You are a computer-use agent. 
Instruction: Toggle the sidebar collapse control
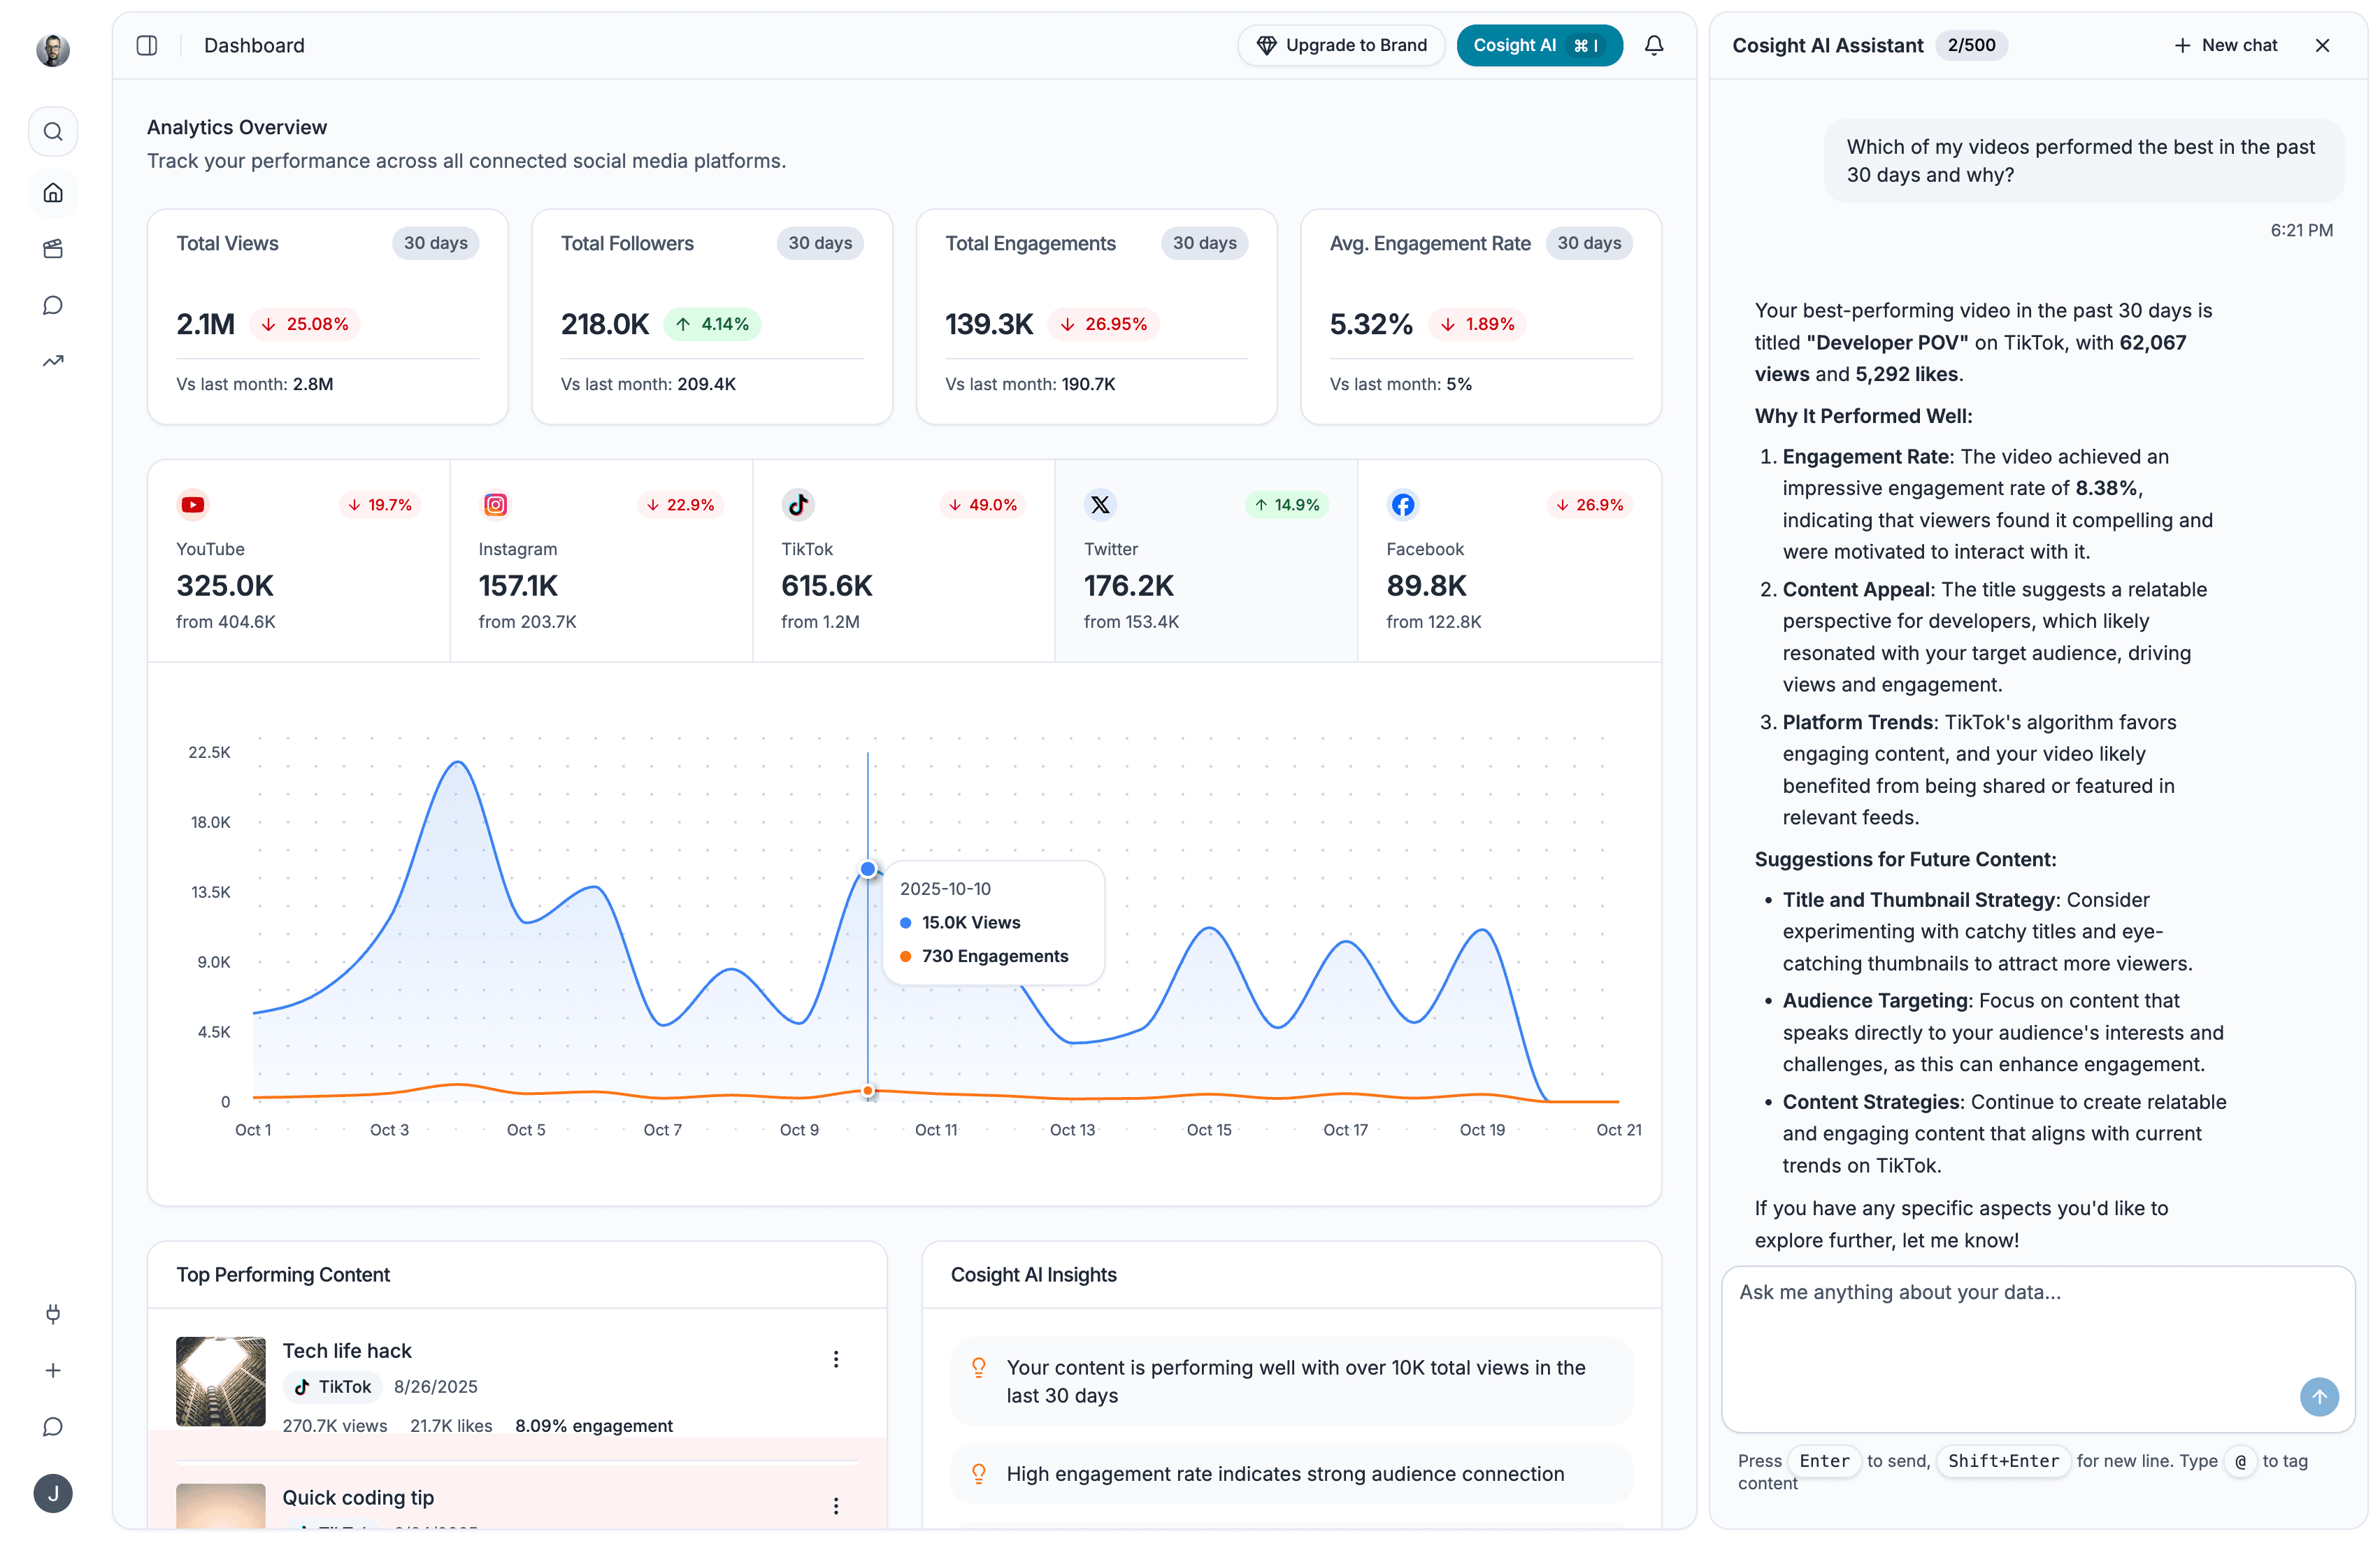[146, 45]
